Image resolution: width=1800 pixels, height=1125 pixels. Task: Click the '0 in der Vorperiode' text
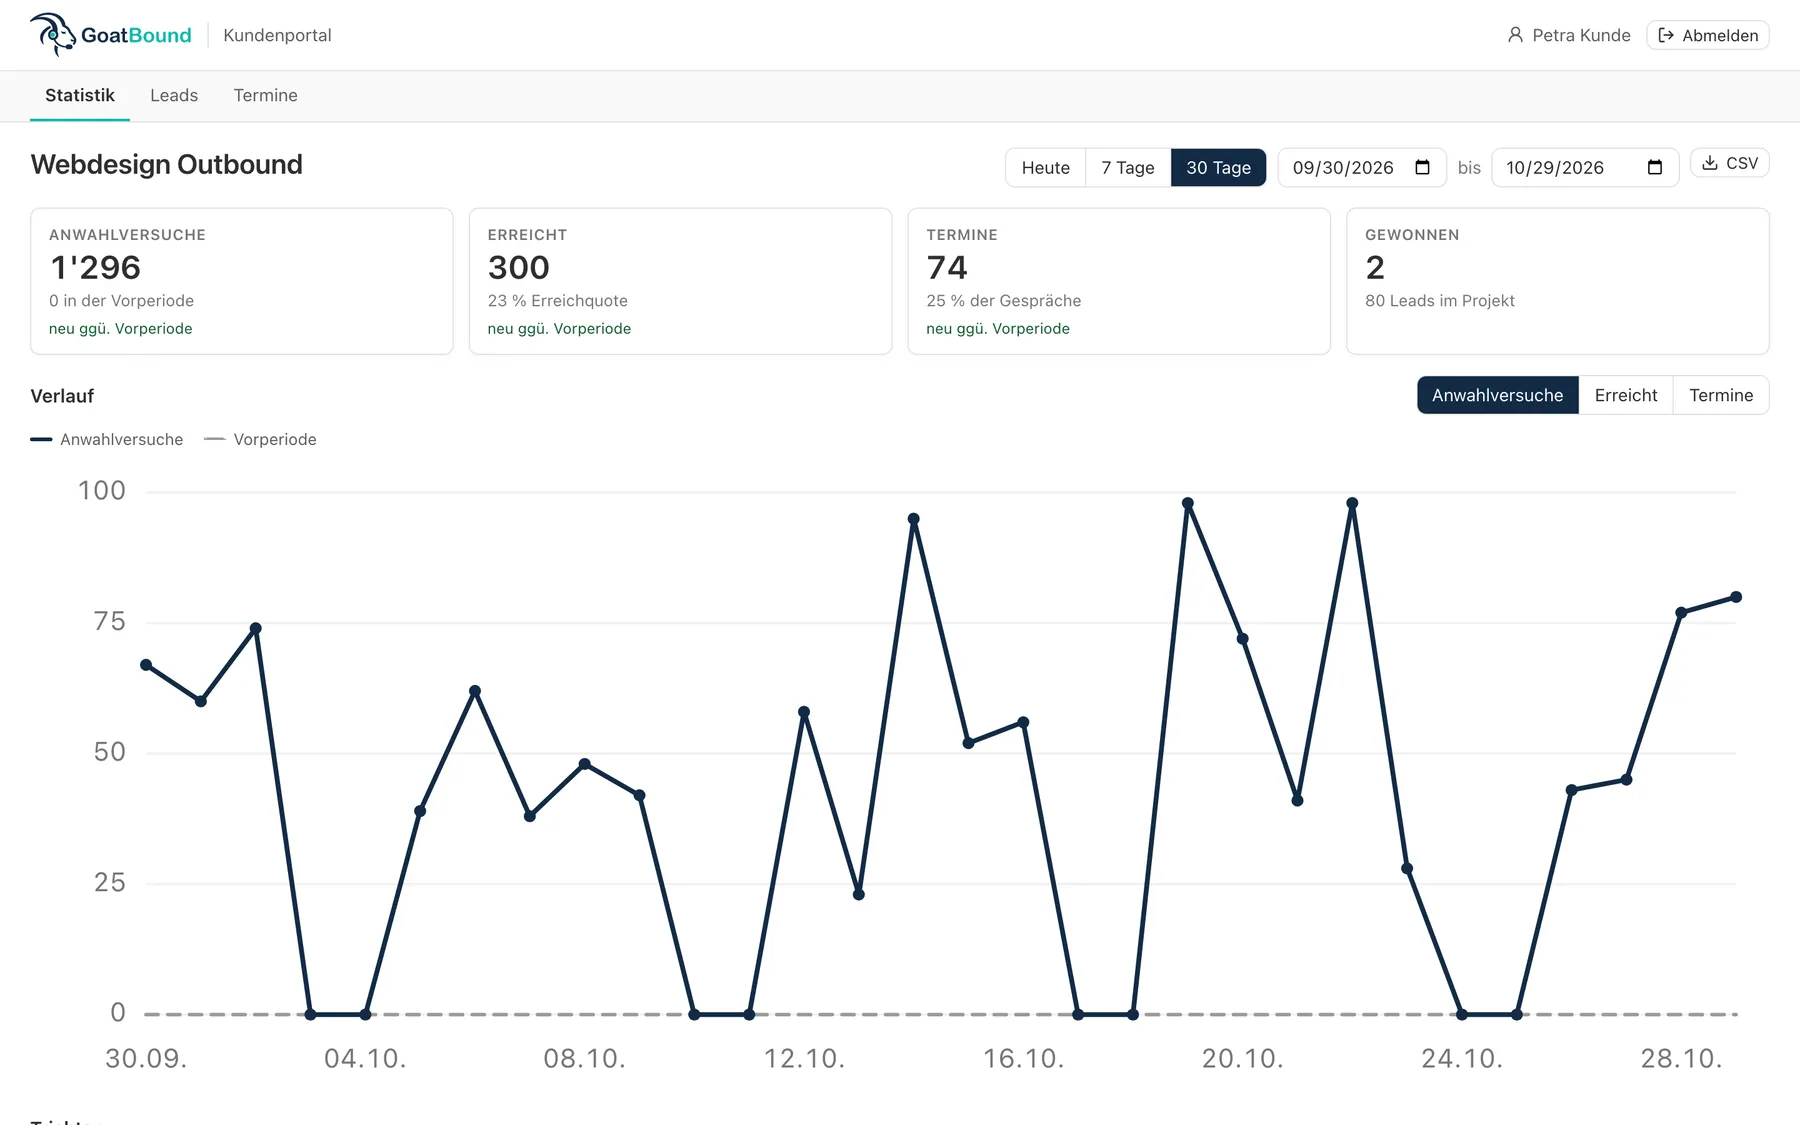tap(122, 301)
